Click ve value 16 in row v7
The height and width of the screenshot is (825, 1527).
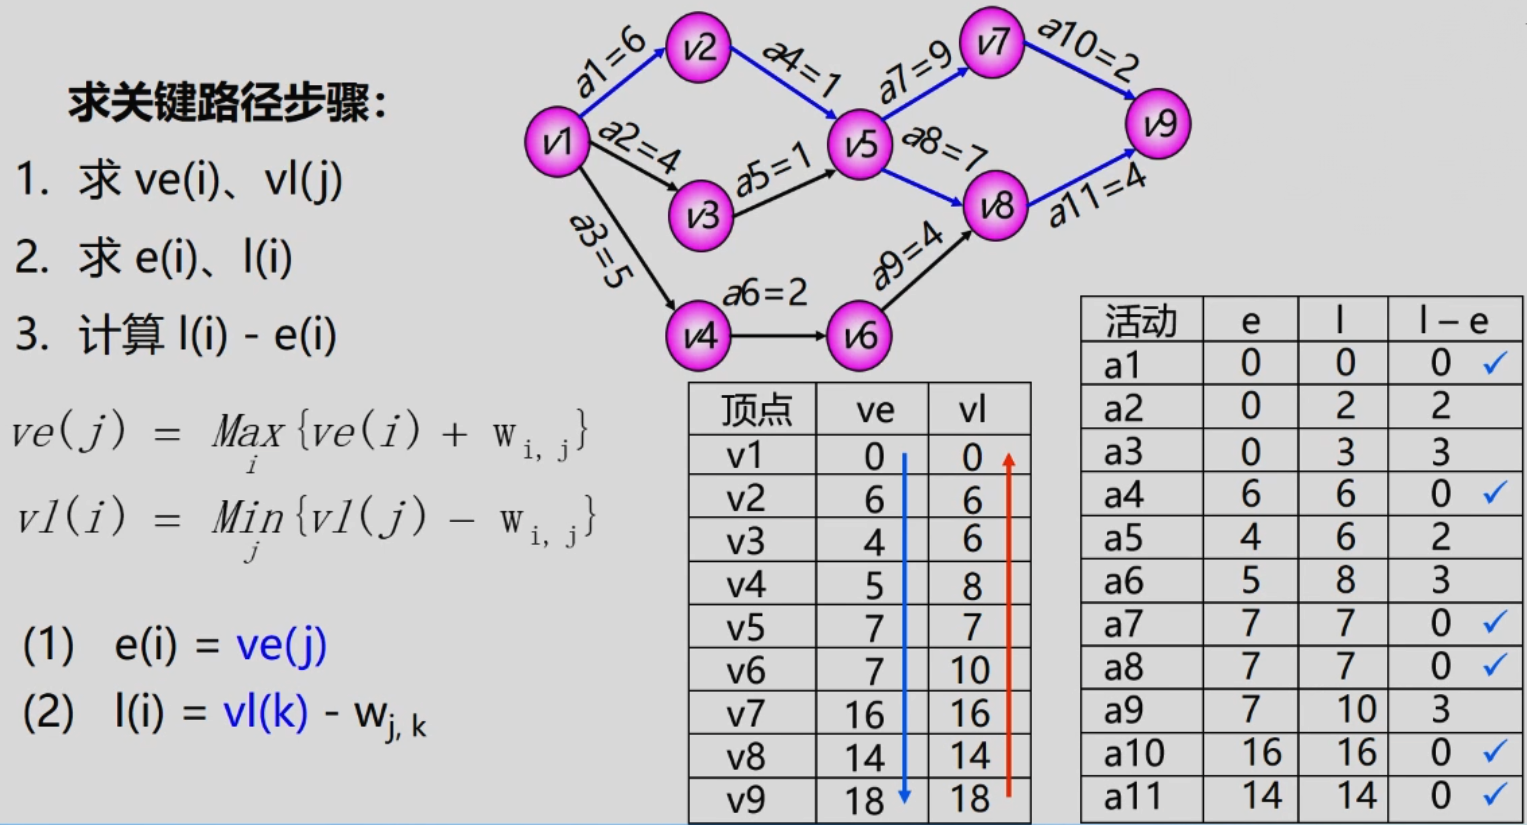pos(864,714)
